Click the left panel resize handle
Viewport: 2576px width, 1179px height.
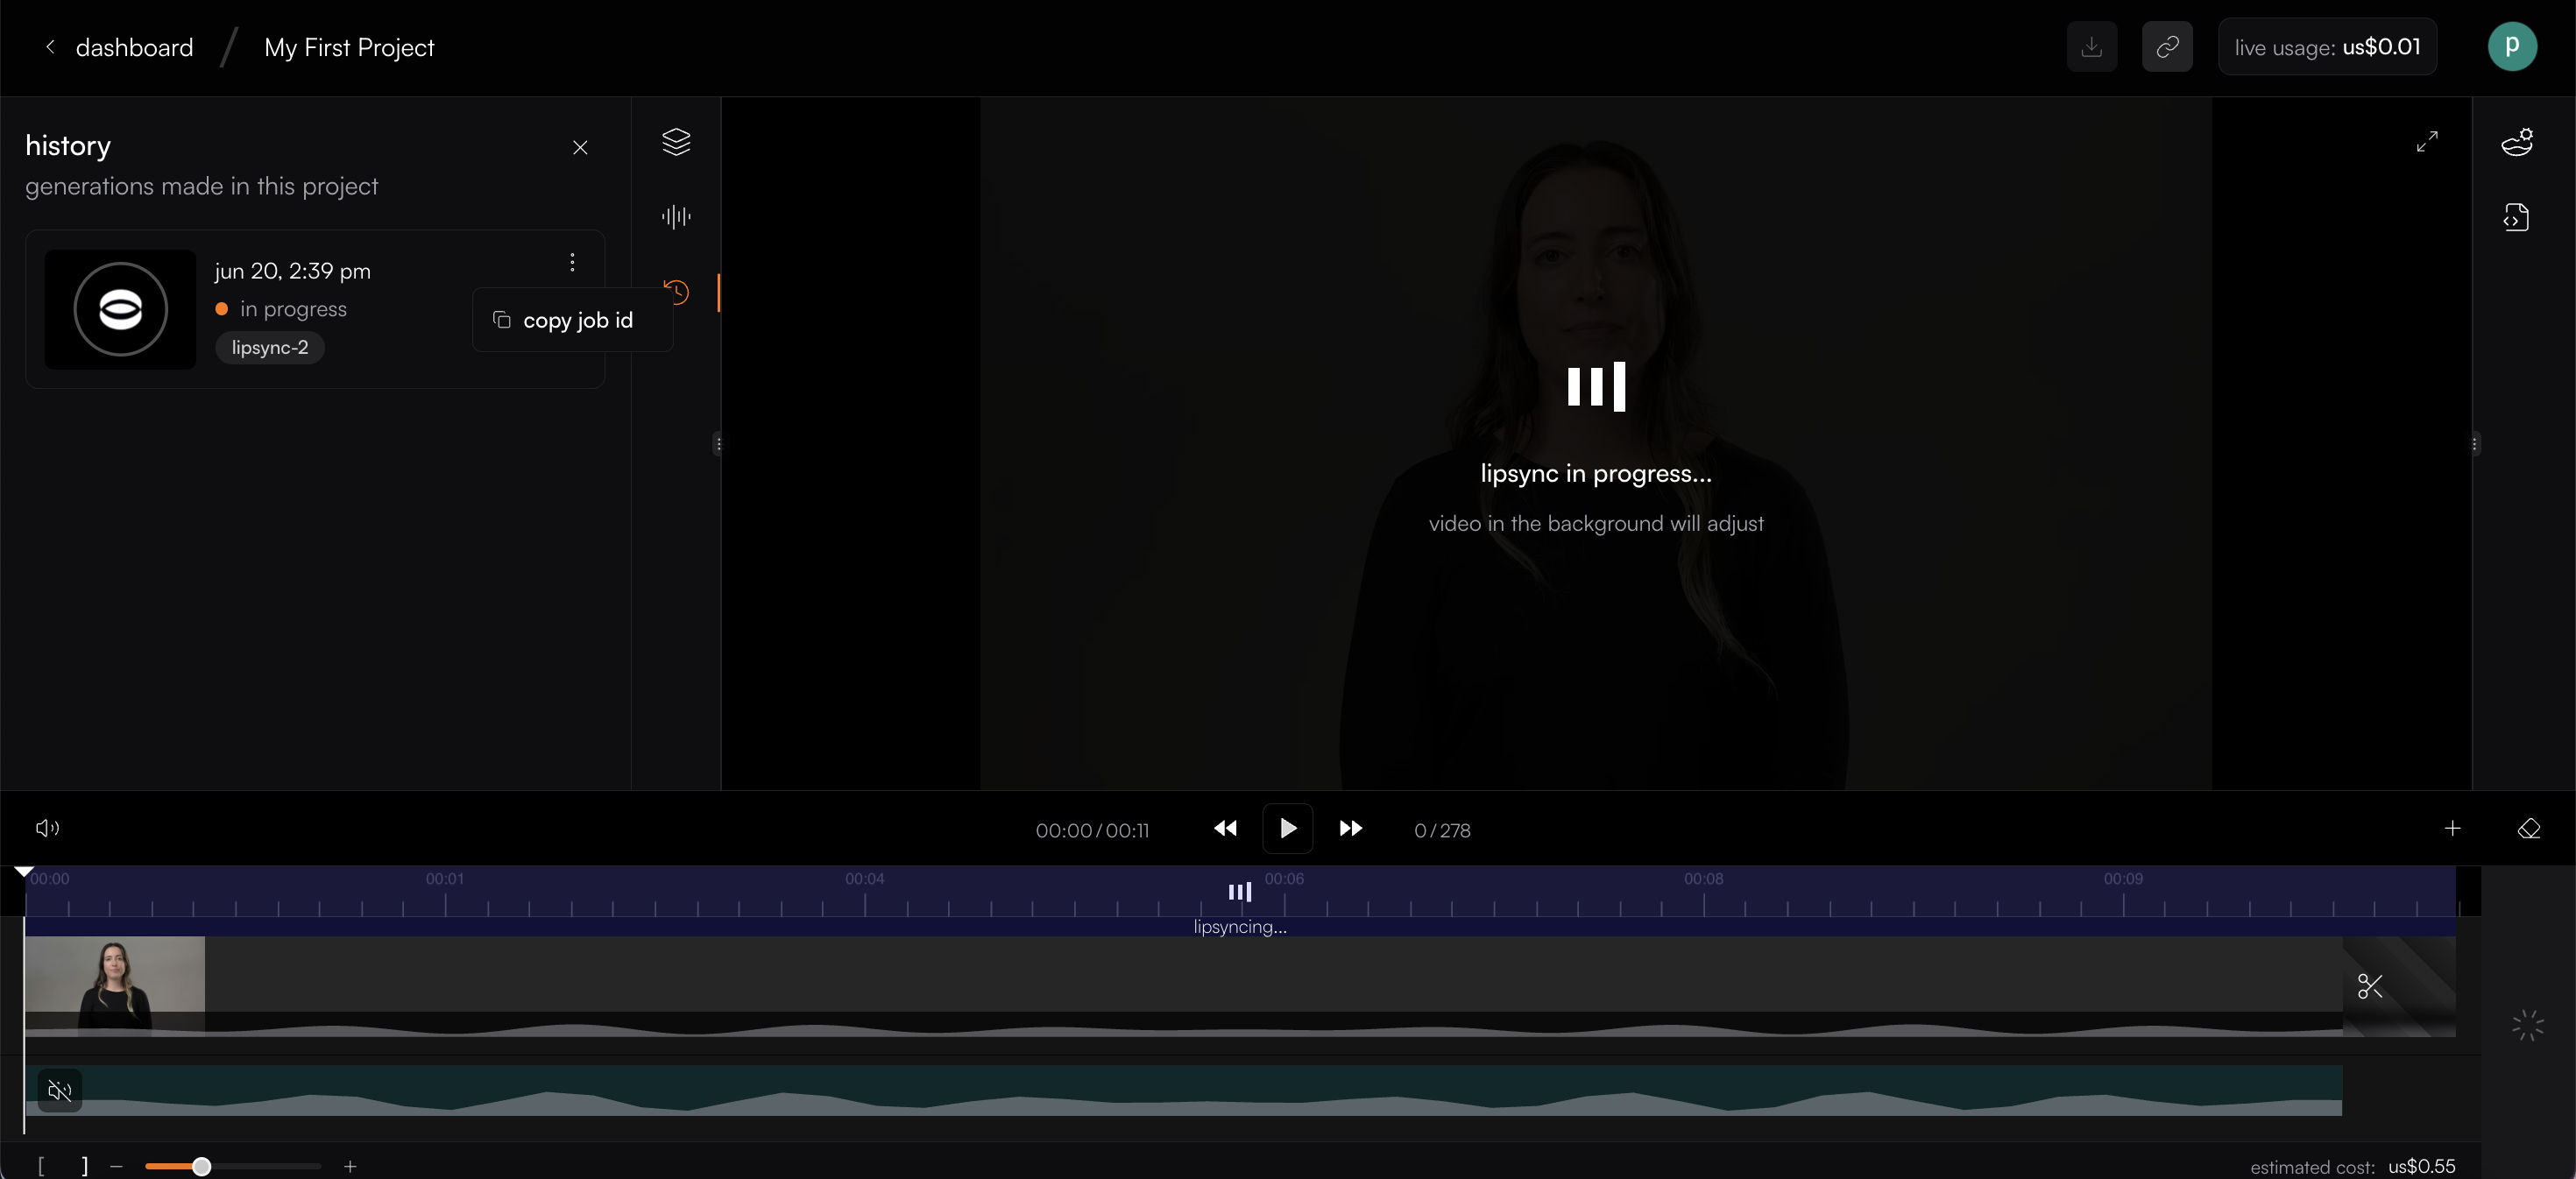[718, 443]
